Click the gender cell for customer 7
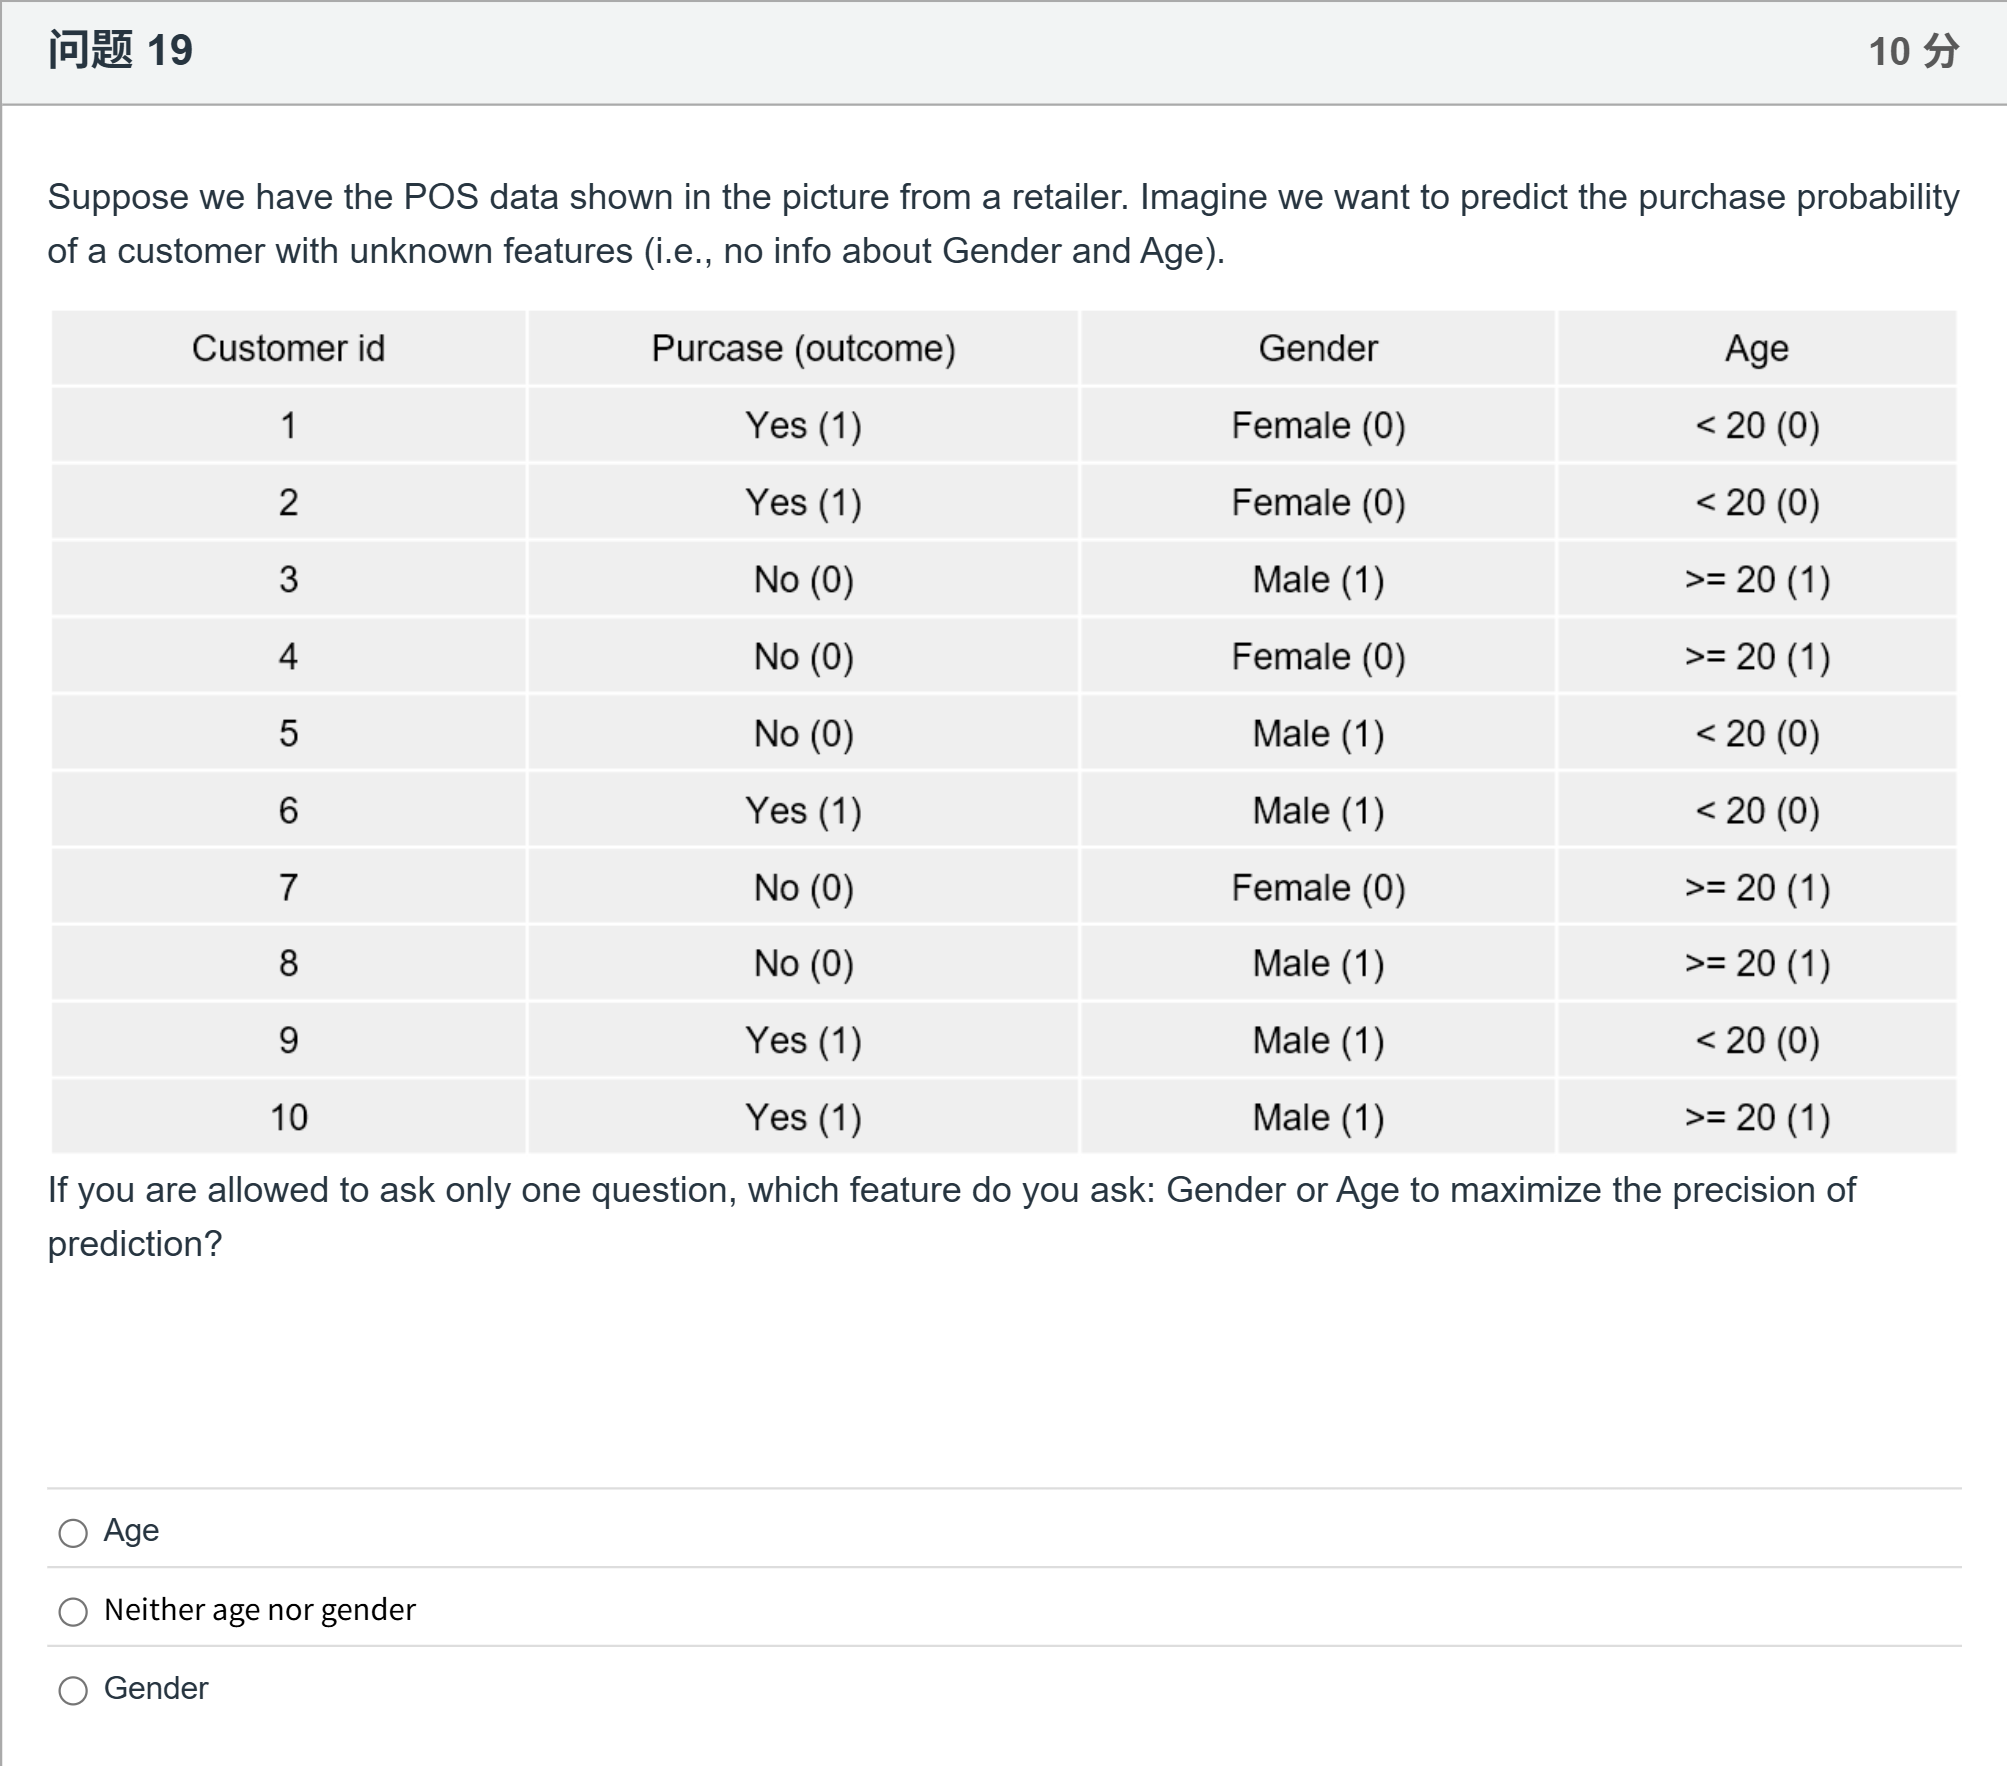This screenshot has width=2007, height=1766. coord(1318,887)
